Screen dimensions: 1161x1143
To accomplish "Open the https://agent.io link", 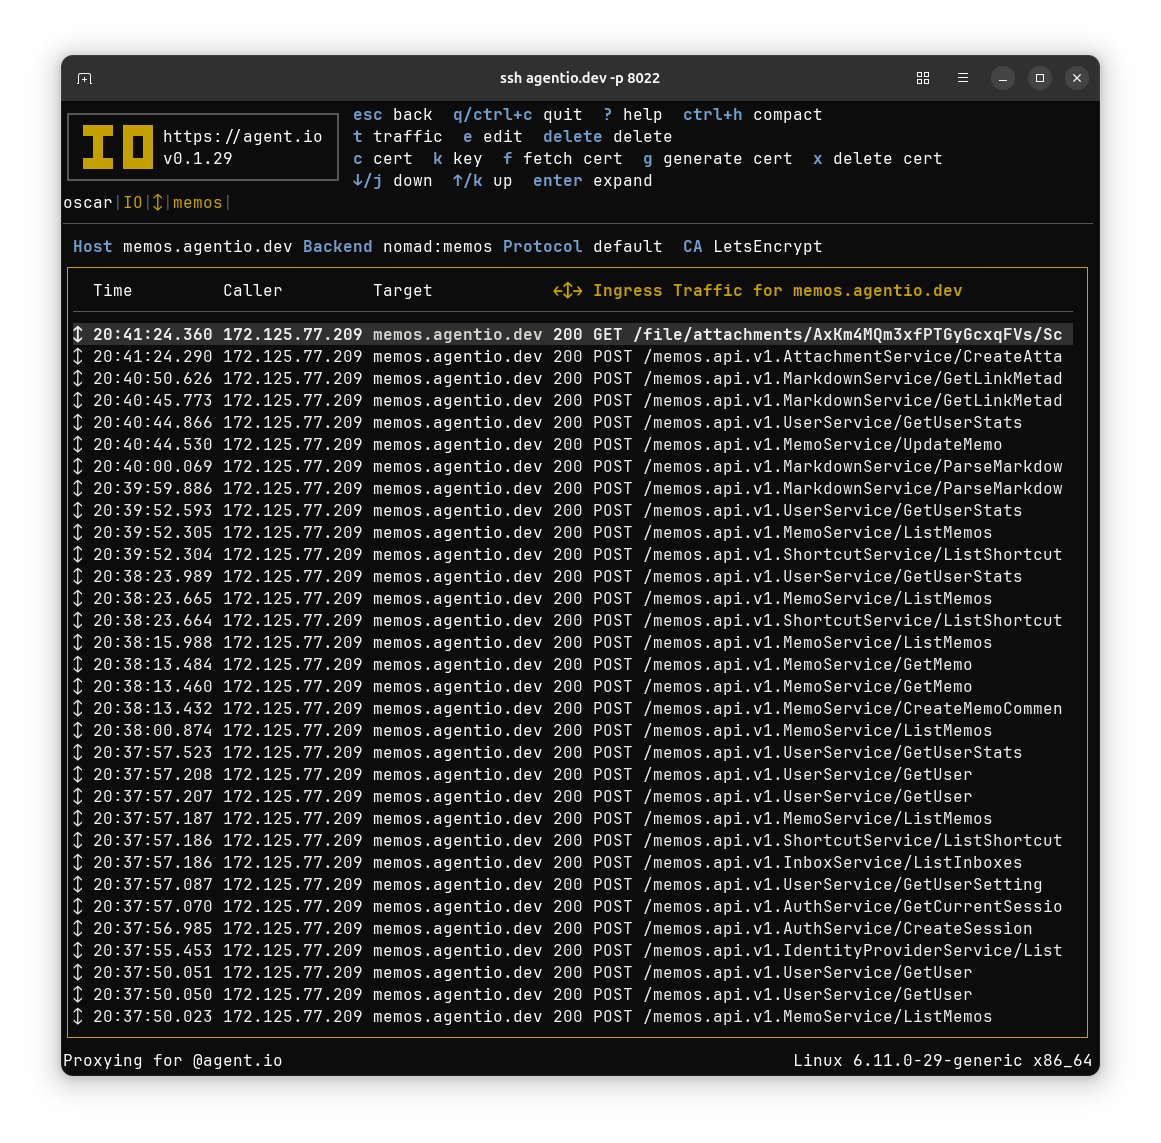I will (x=242, y=136).
